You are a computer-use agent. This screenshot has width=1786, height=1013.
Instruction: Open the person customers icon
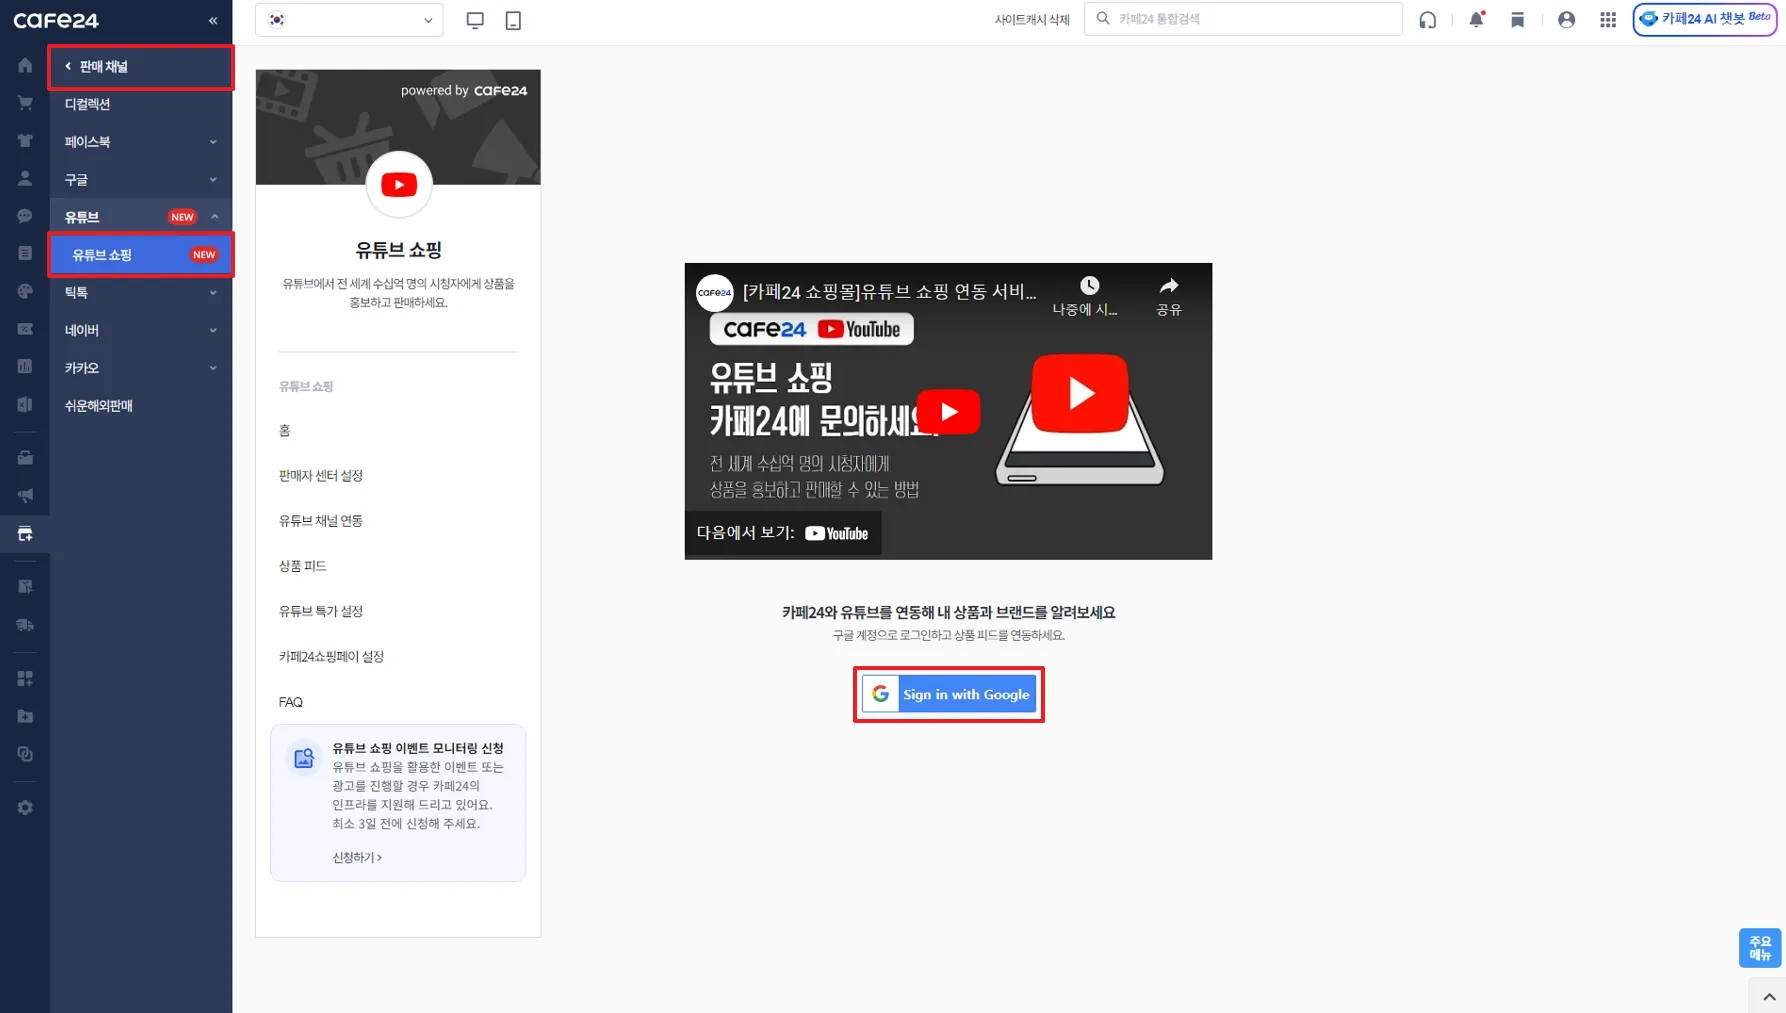click(25, 179)
